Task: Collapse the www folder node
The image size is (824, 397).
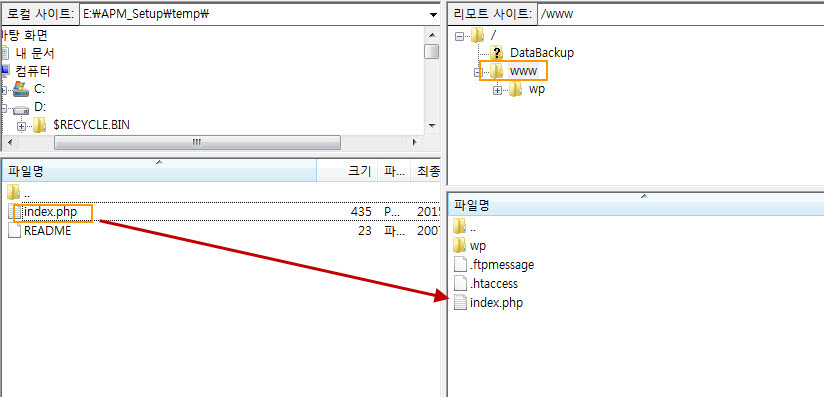Action: pos(478,73)
